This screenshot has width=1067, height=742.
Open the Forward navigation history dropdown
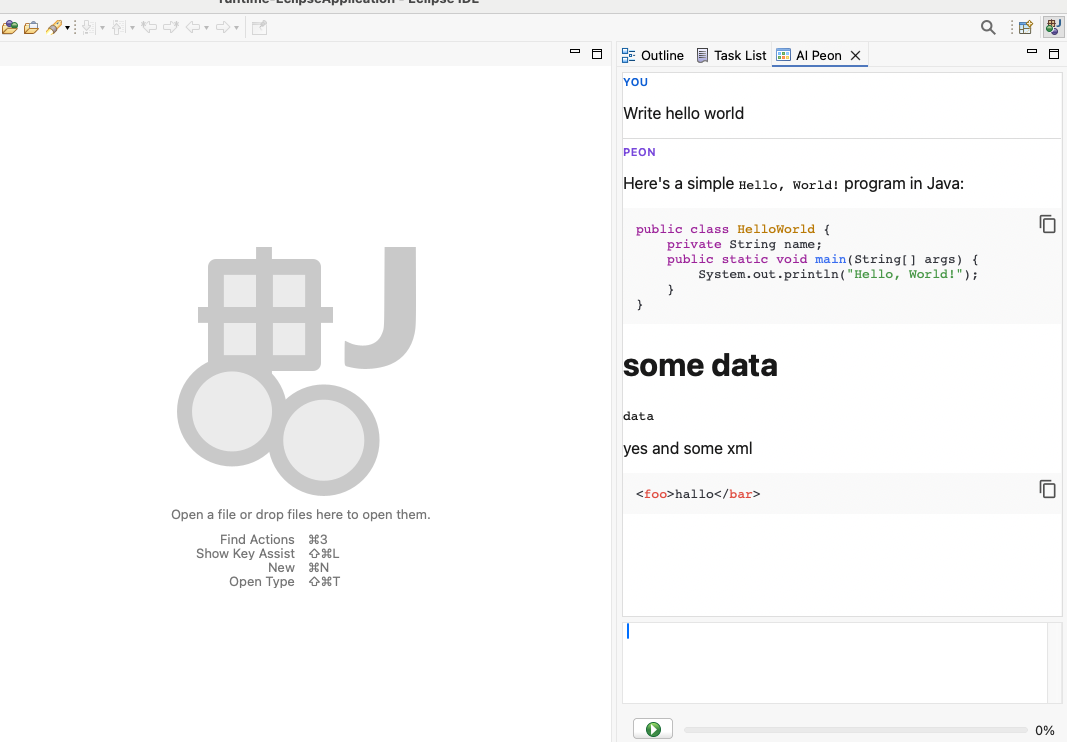tap(237, 28)
